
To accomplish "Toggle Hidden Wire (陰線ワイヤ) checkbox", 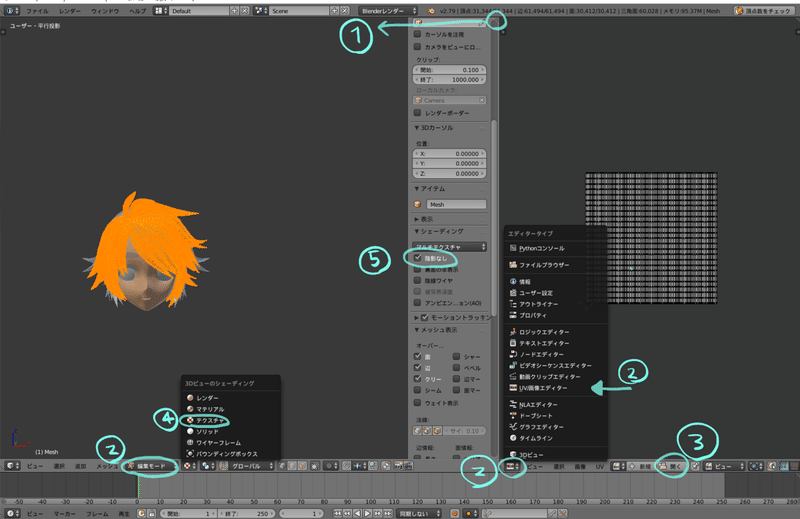I will point(418,281).
